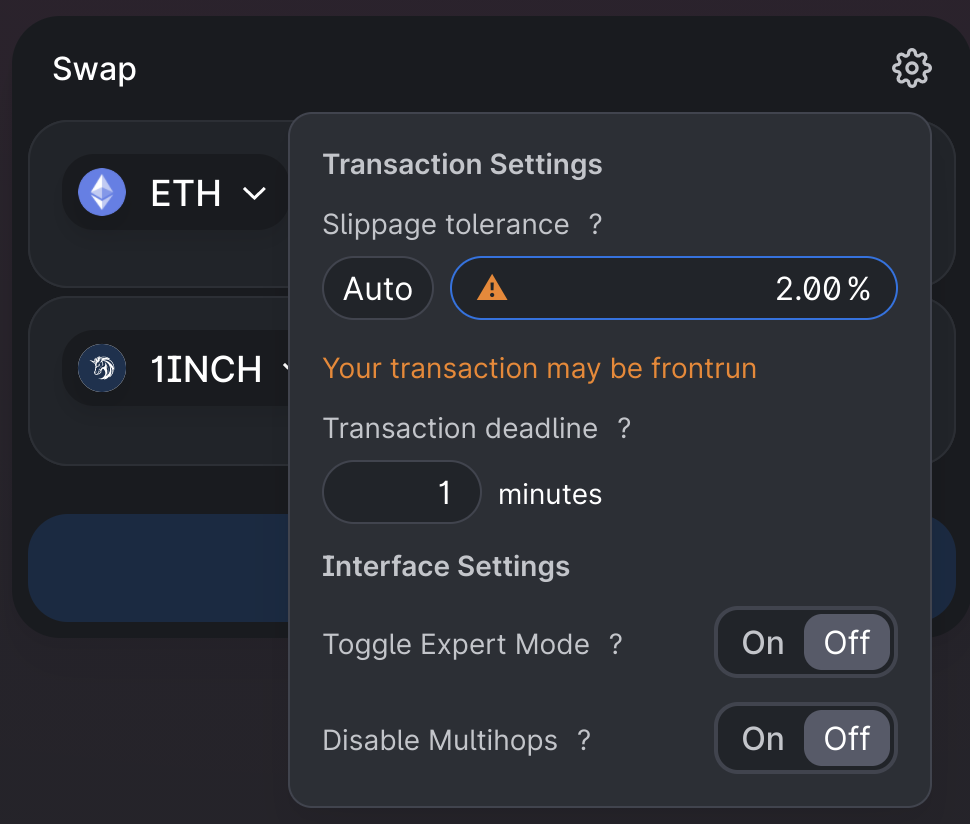Switch Disable Multihops to On
This screenshot has height=824, width=970.
pyautogui.click(x=762, y=739)
